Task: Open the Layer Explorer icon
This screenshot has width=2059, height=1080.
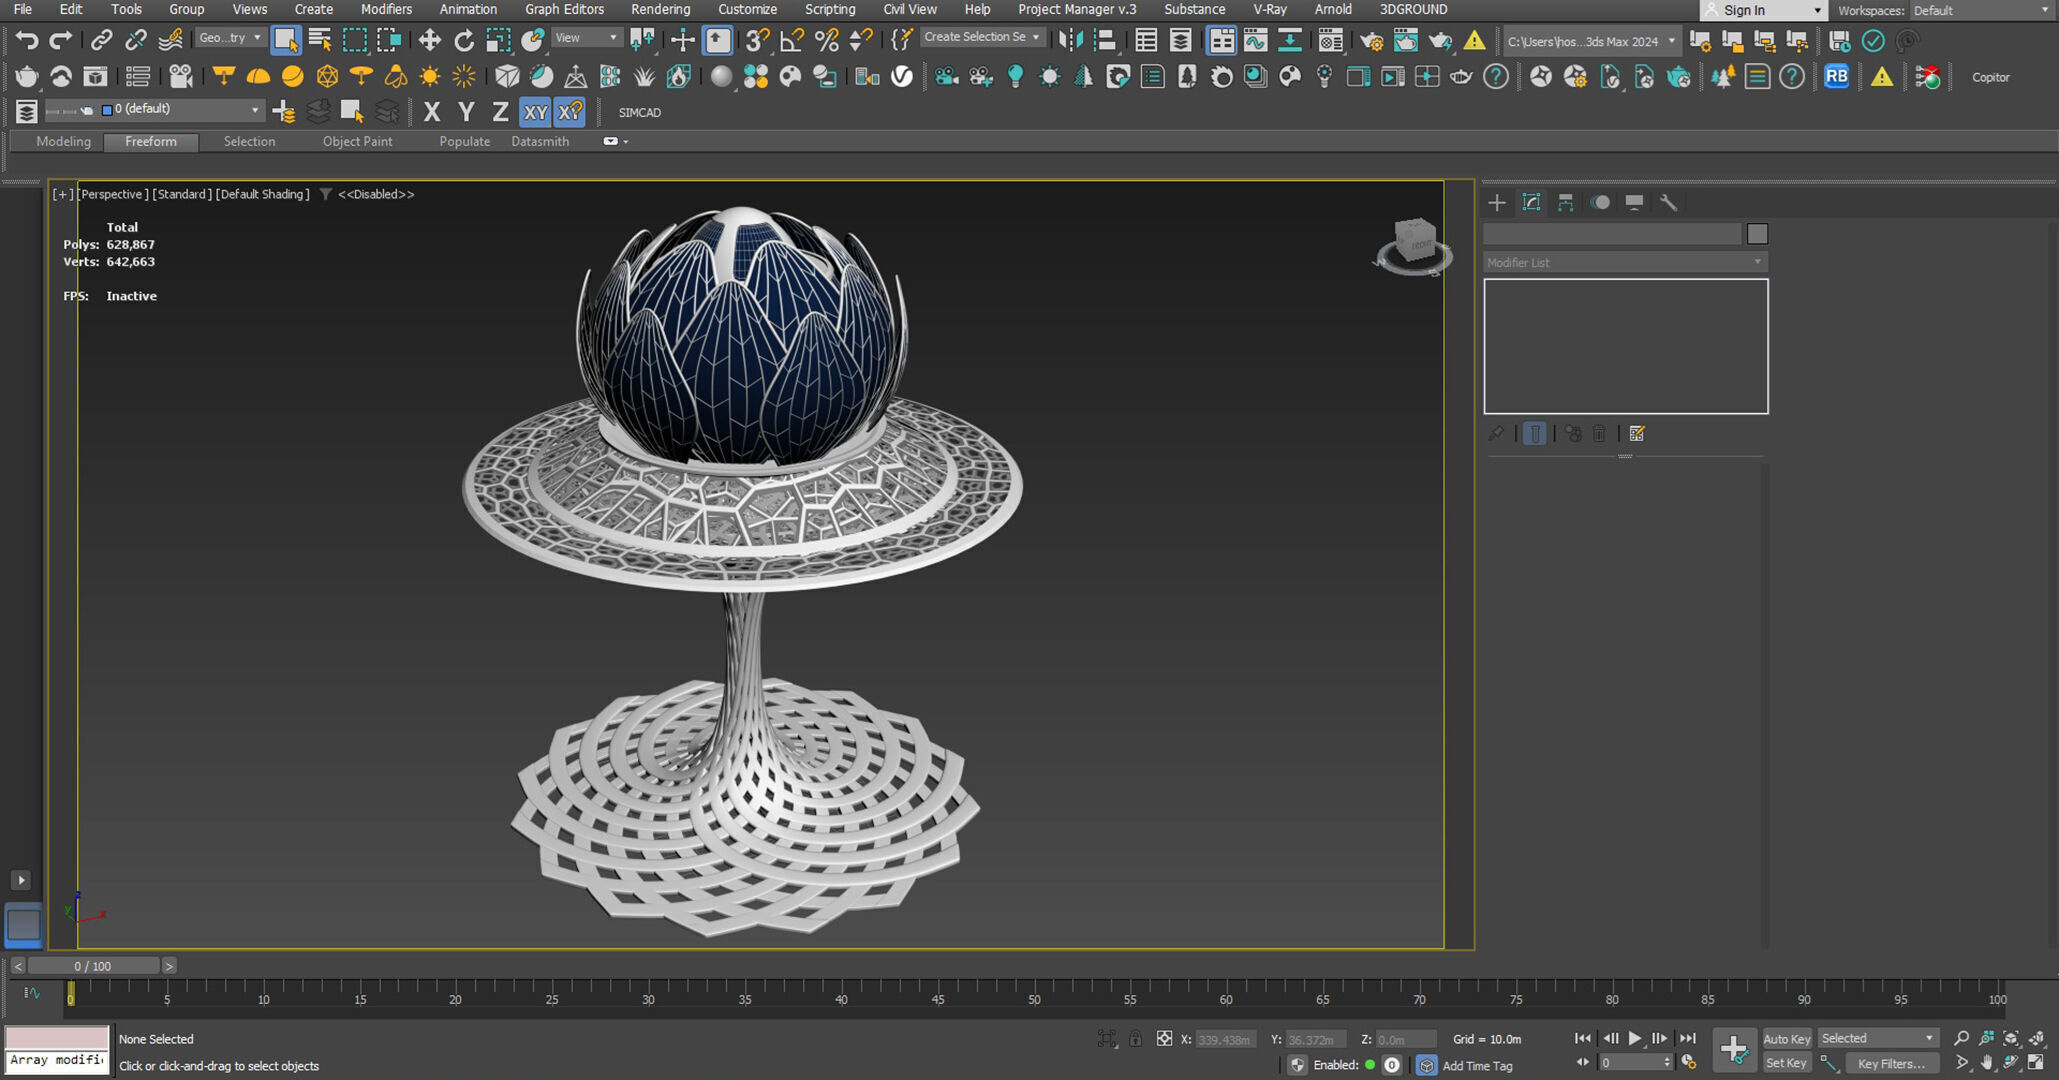Action: pos(1181,40)
